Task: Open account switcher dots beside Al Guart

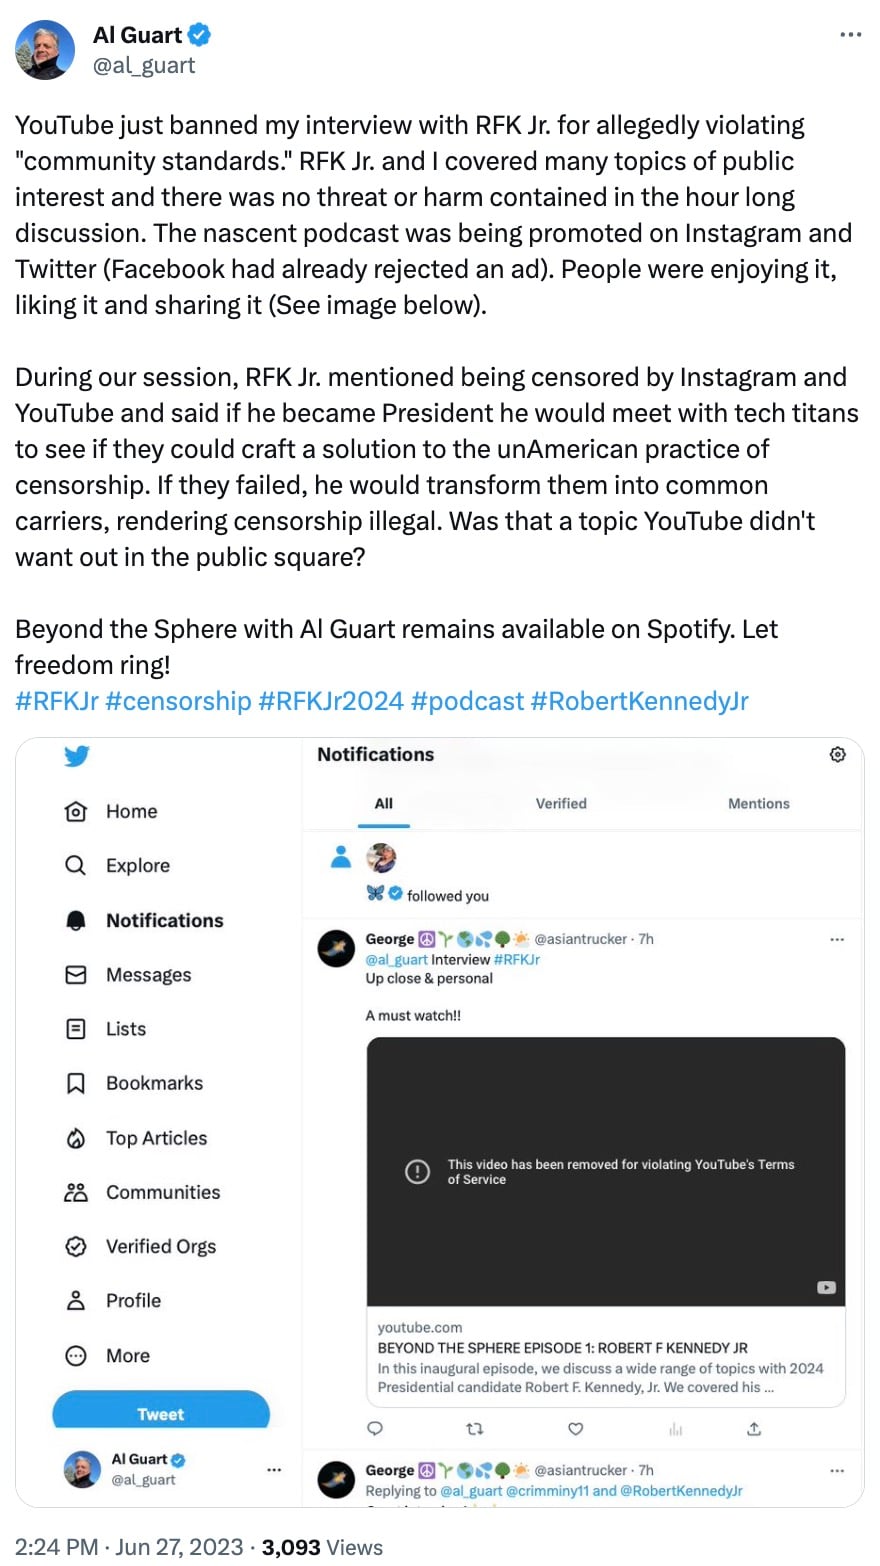Action: (274, 1469)
